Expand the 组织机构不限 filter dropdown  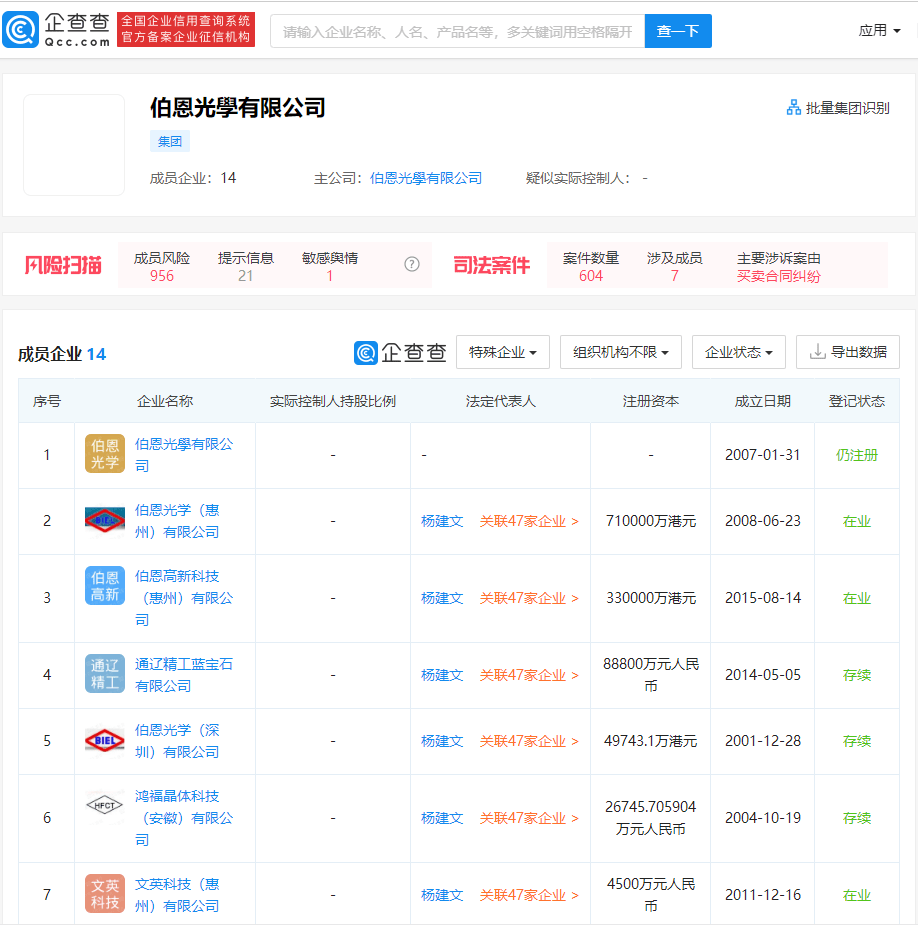tap(621, 352)
